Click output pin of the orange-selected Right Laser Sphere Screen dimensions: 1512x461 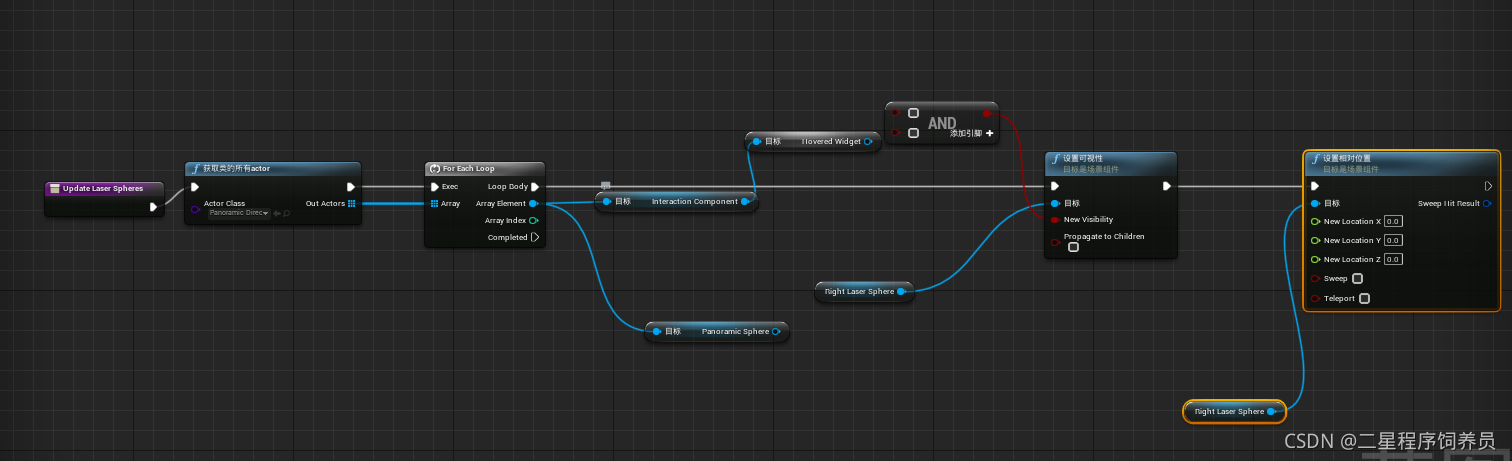point(1271,411)
